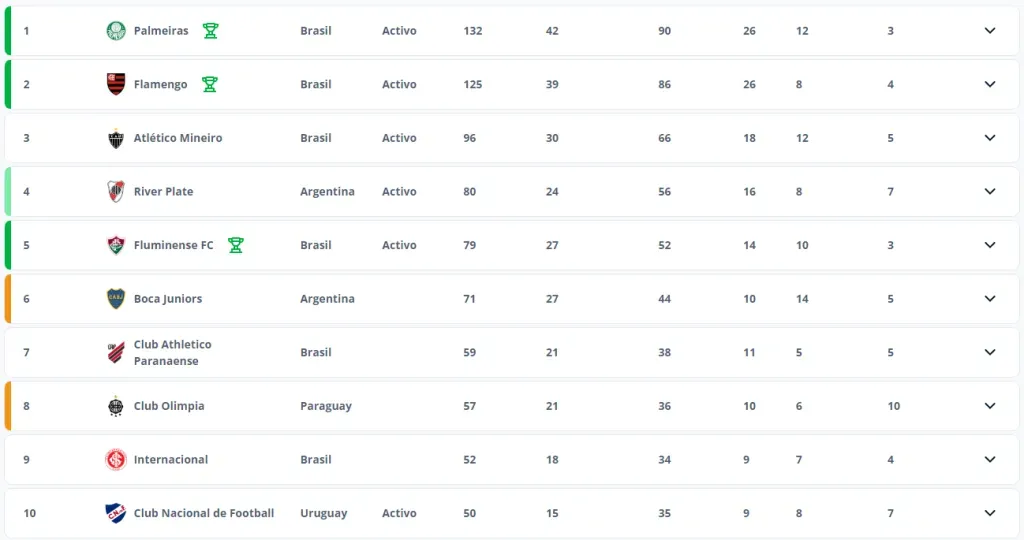Click the trophy icon beside Fluminense FC

point(235,245)
